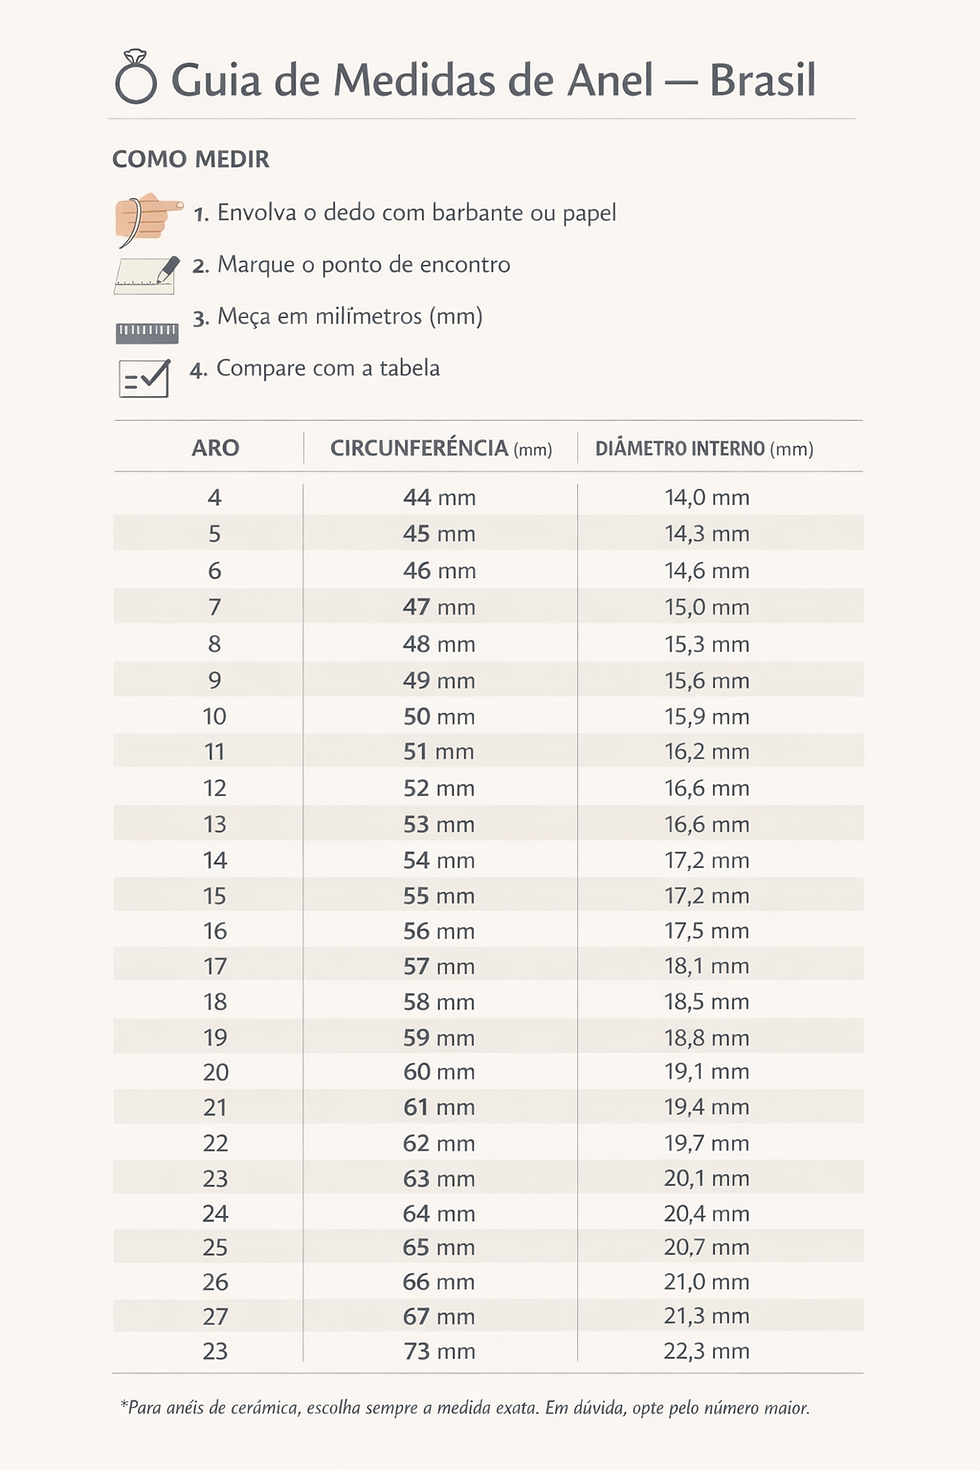
Task: Click the ceramic rings footnote text
Action: [465, 1408]
